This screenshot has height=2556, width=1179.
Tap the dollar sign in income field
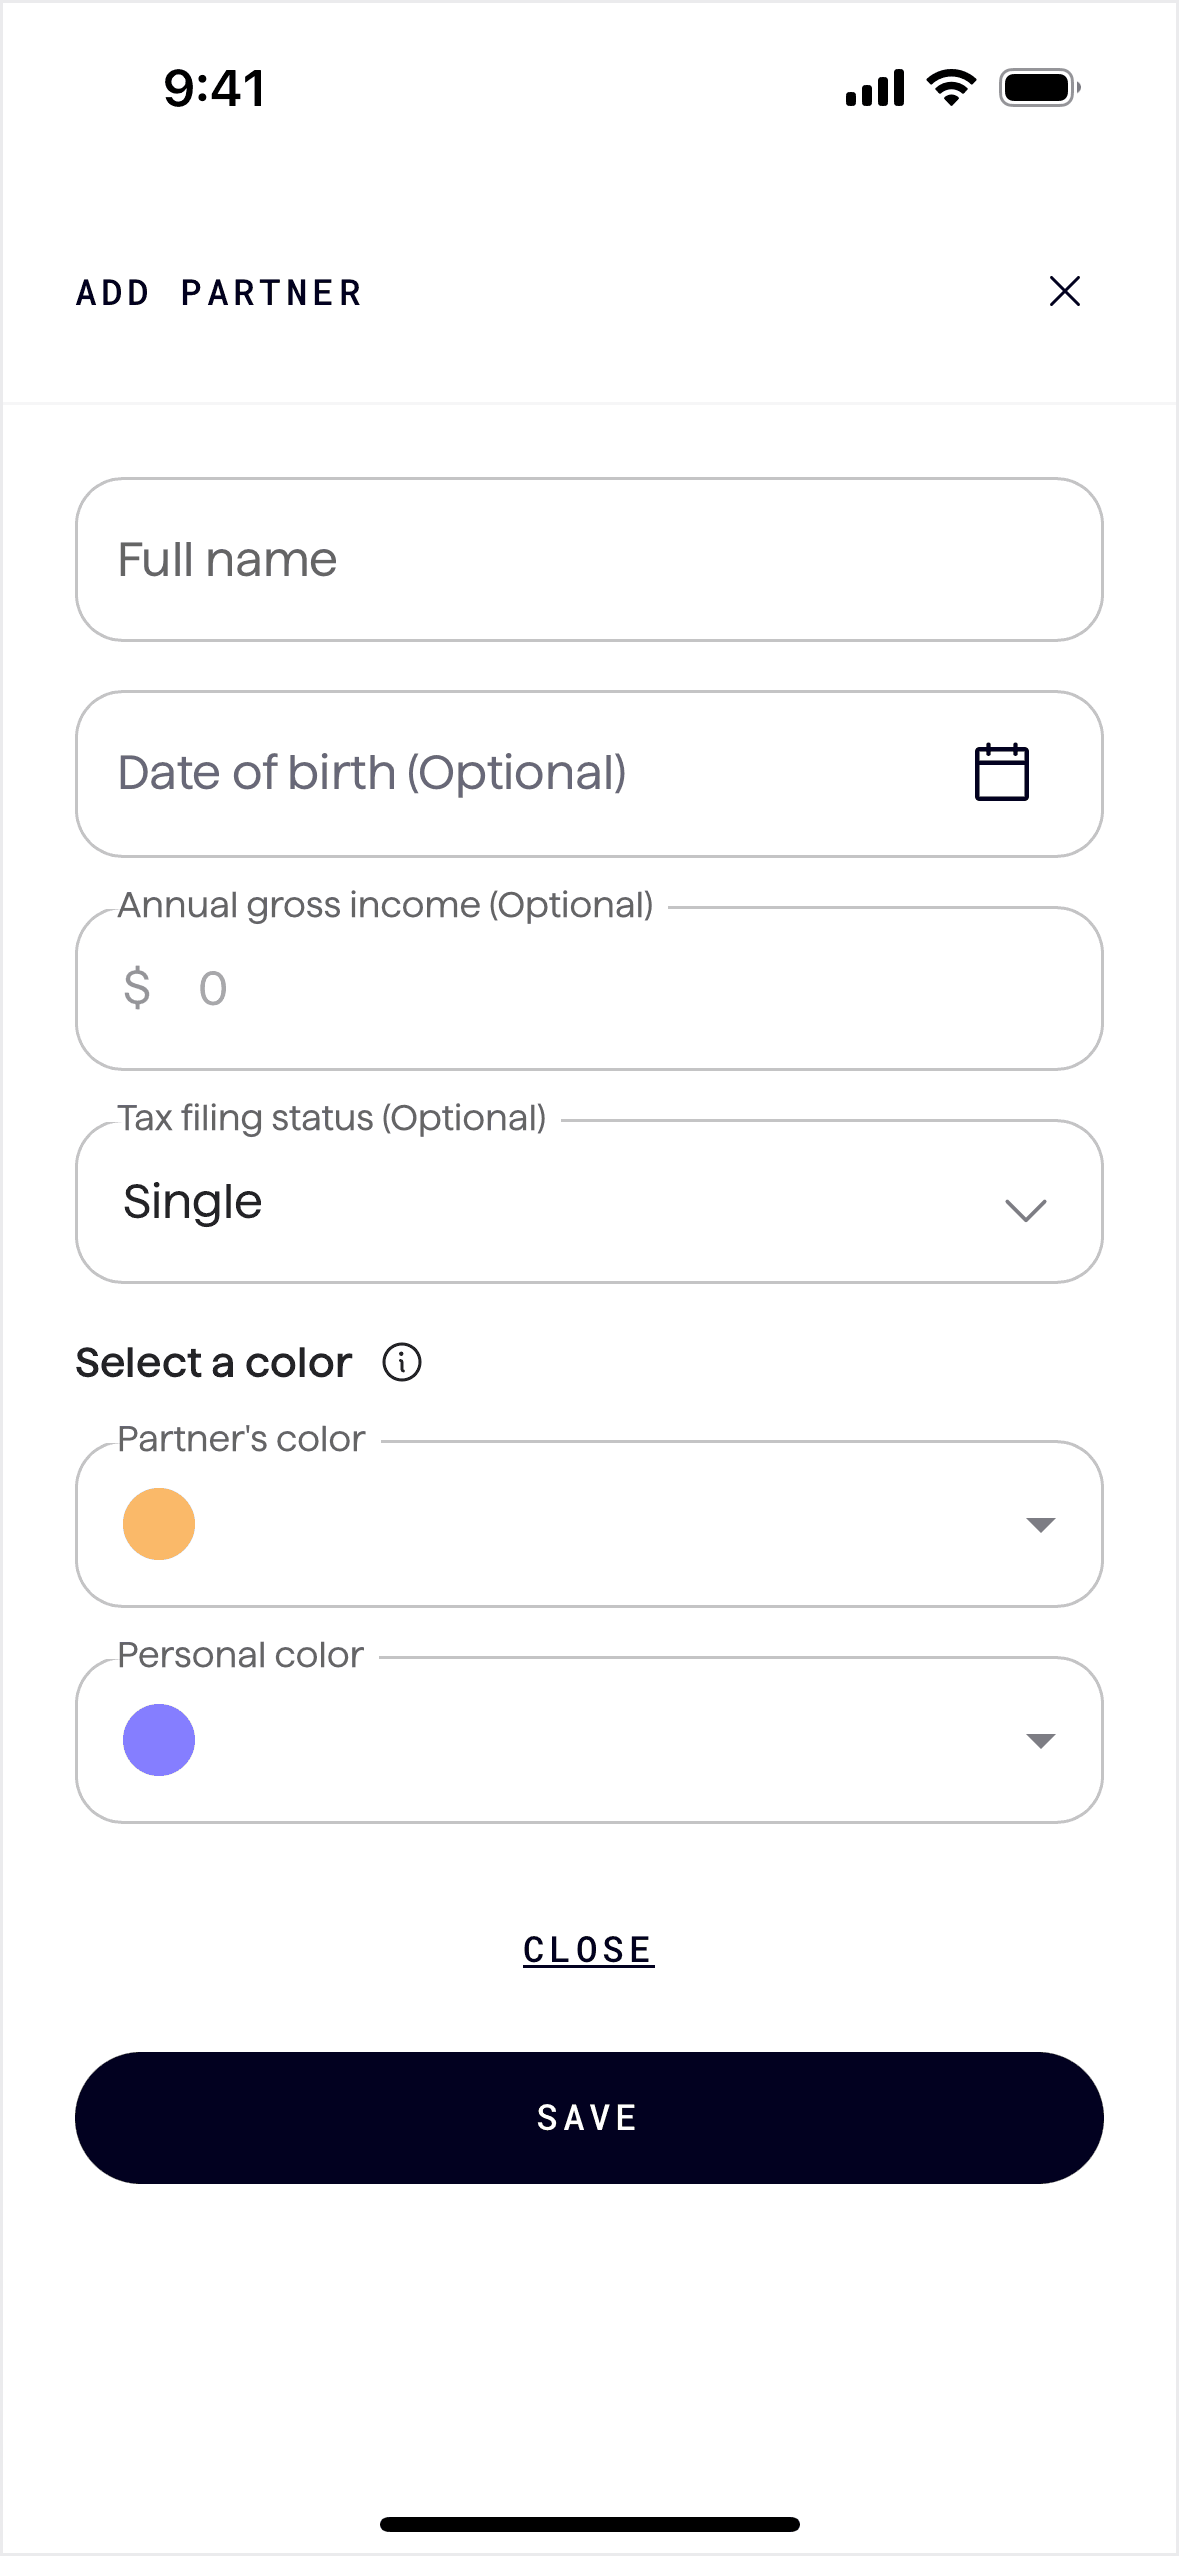pos(137,988)
